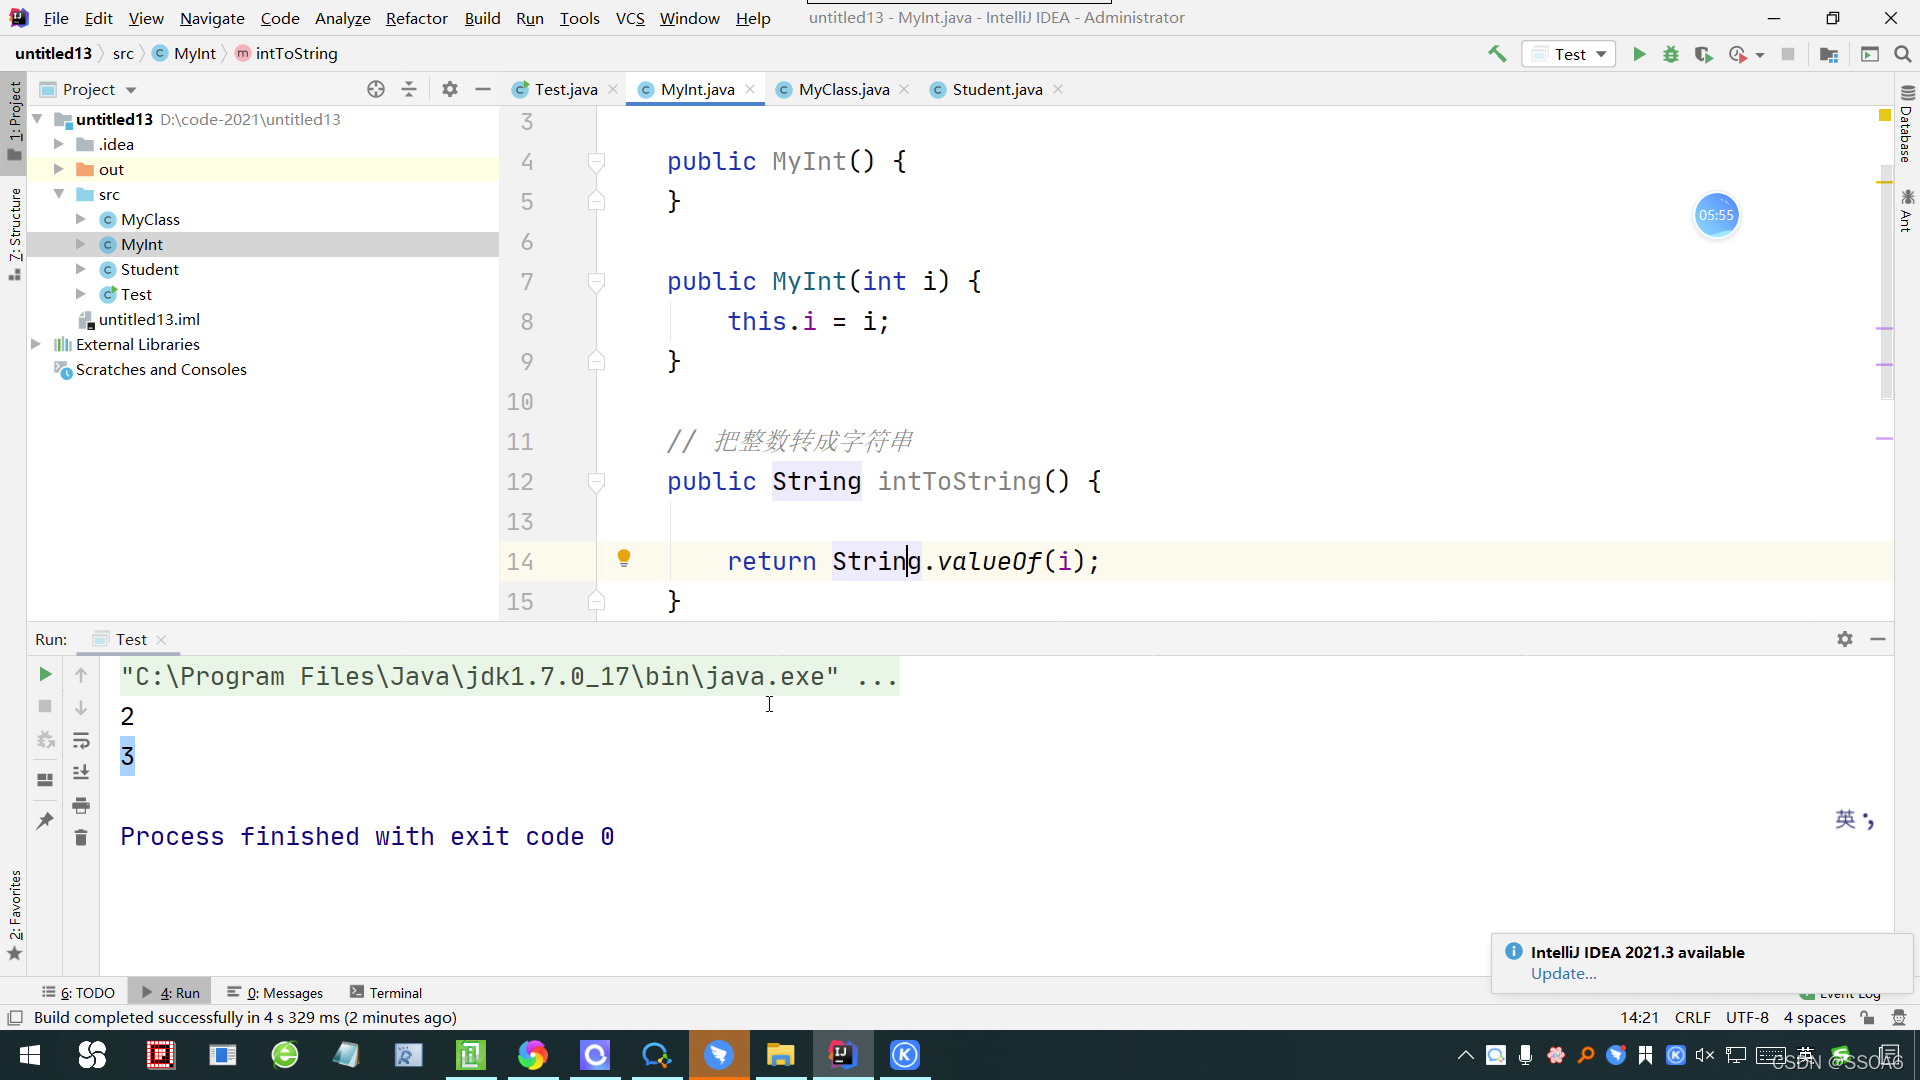The image size is (1920, 1080).
Task: Open Run with Profiler dropdown arrow
Action: (x=1760, y=55)
